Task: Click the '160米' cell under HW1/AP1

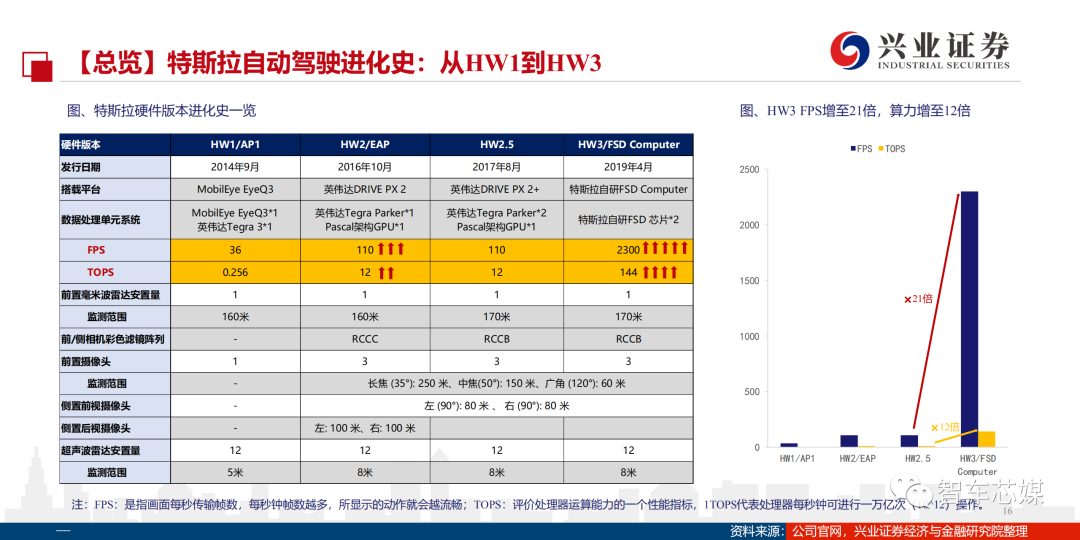Action: [x=235, y=317]
